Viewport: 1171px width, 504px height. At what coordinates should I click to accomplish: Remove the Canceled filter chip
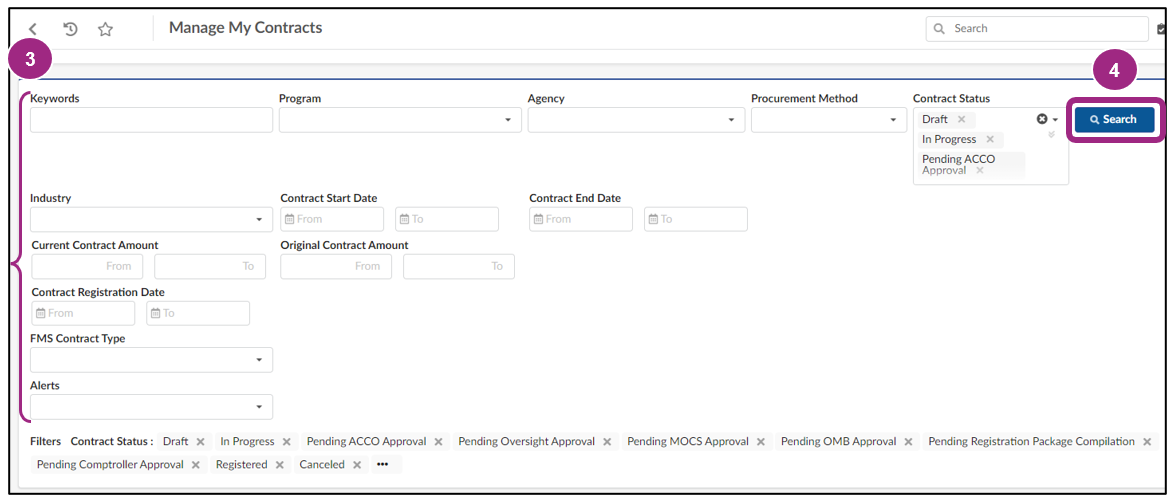[x=357, y=465]
